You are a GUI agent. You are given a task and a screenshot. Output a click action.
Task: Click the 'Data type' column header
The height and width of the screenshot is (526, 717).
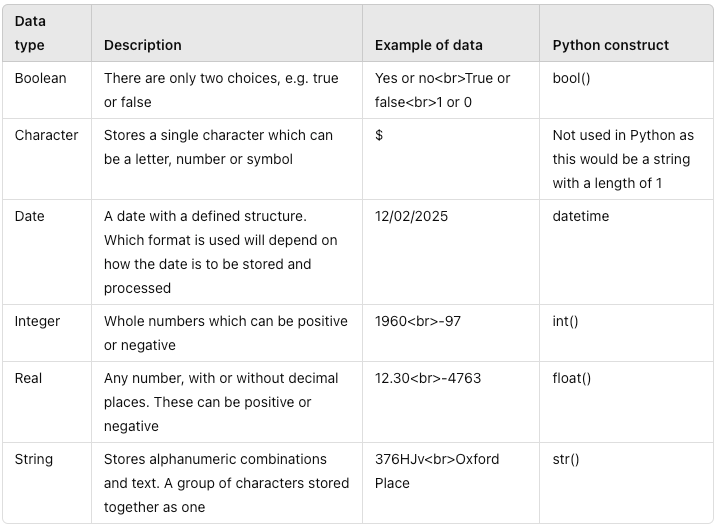(30, 33)
